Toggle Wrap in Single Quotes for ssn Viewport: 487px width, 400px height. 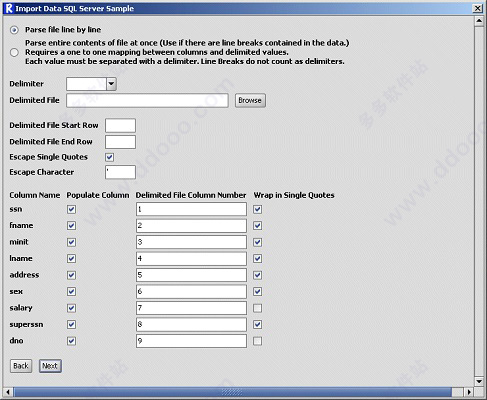[x=257, y=209]
